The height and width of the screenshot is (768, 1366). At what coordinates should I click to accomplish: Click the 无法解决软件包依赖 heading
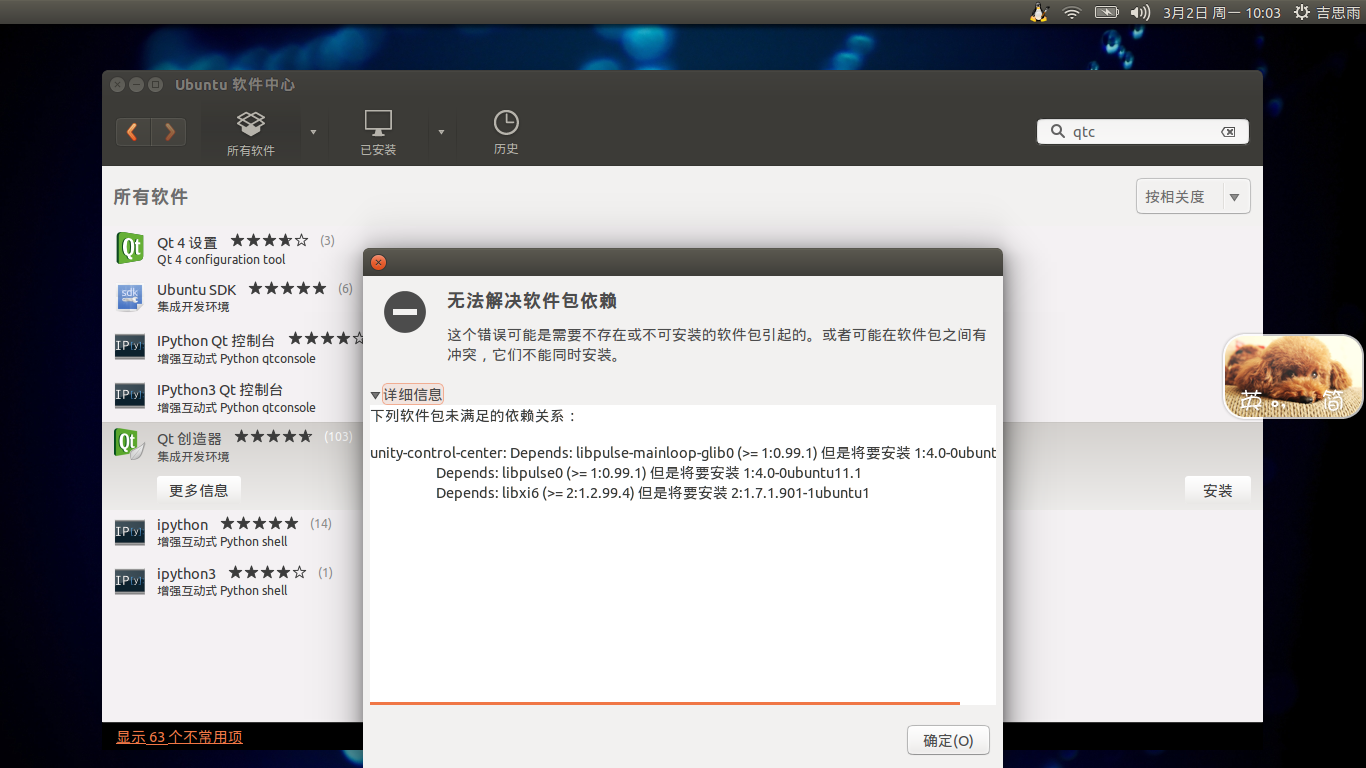coord(531,301)
